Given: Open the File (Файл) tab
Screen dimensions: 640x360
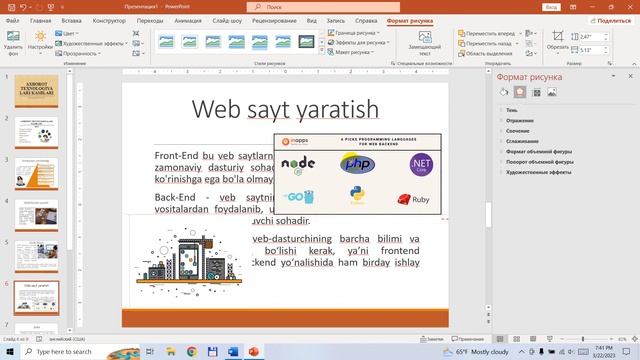Looking at the screenshot, I should (x=13, y=20).
